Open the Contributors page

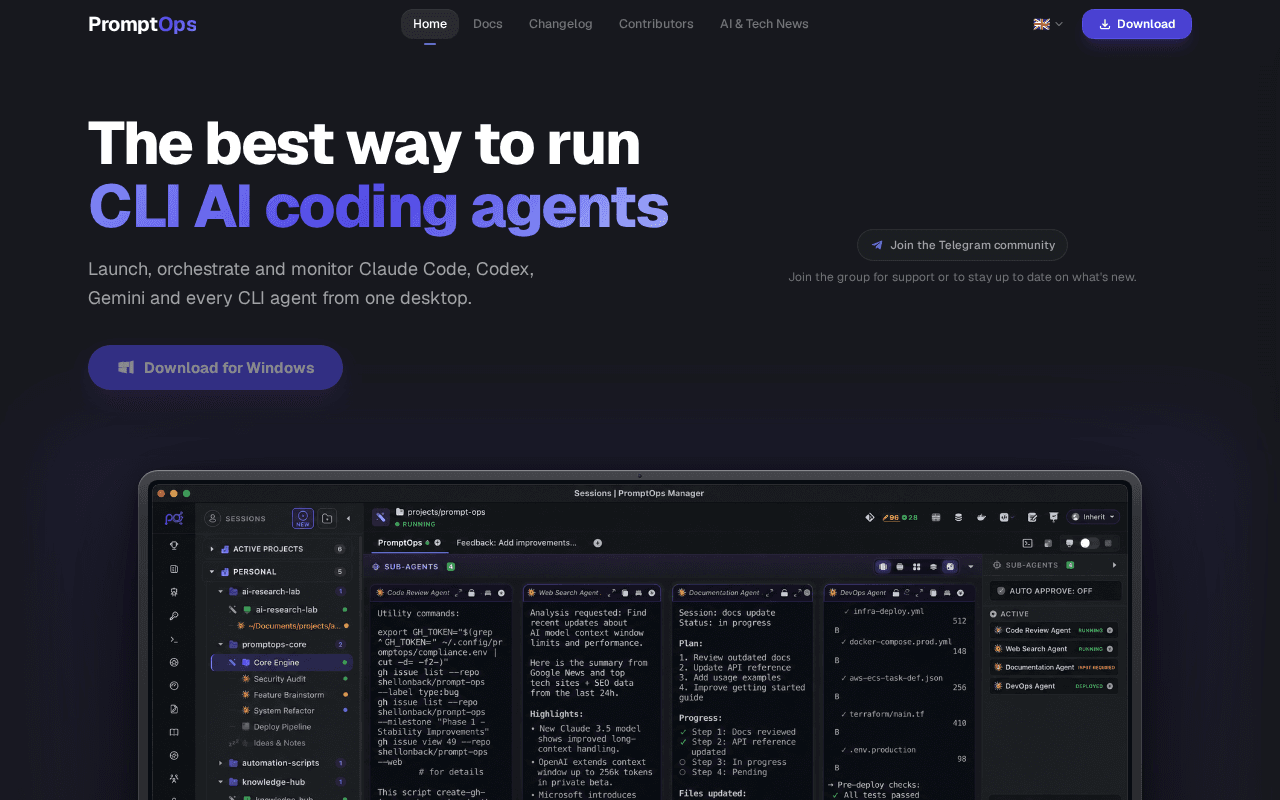[656, 24]
